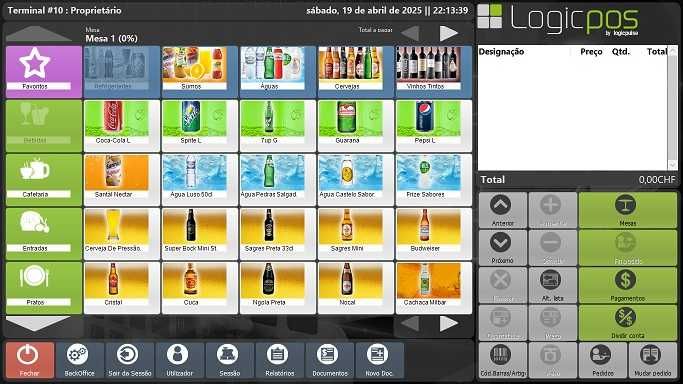This screenshot has height=384, width=683.
Task: Click Sair da Sessão logout icon
Action: coord(129,360)
